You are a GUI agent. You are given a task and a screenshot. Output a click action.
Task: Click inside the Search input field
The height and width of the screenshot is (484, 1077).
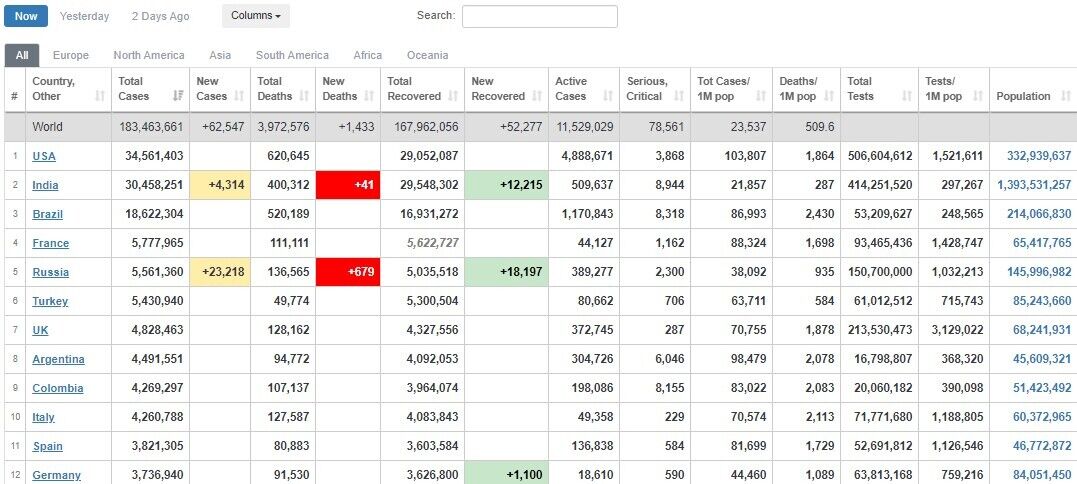pos(539,16)
